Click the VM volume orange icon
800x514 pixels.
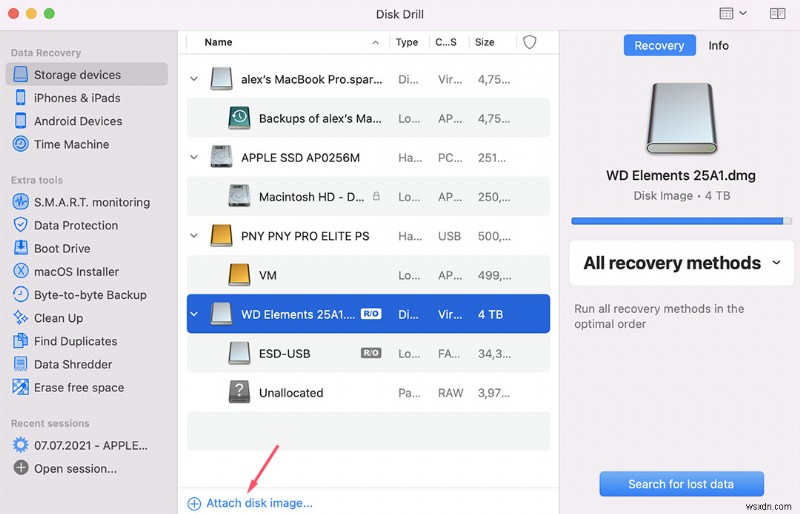[239, 275]
